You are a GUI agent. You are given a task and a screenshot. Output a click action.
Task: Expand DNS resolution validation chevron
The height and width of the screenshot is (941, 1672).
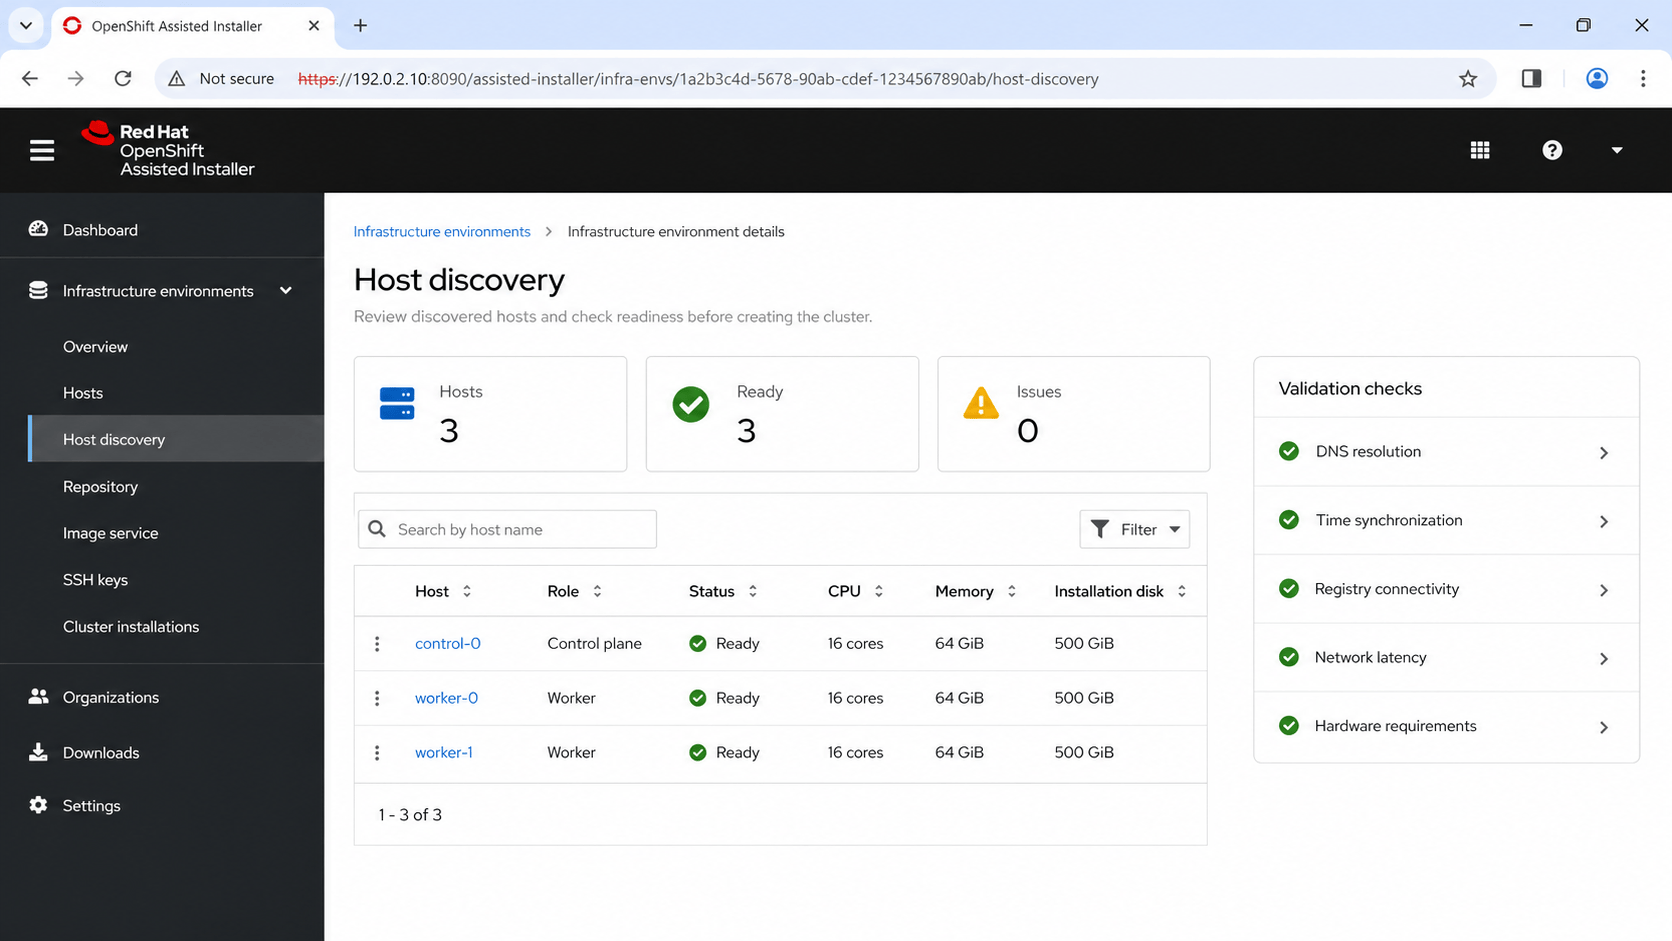point(1604,453)
